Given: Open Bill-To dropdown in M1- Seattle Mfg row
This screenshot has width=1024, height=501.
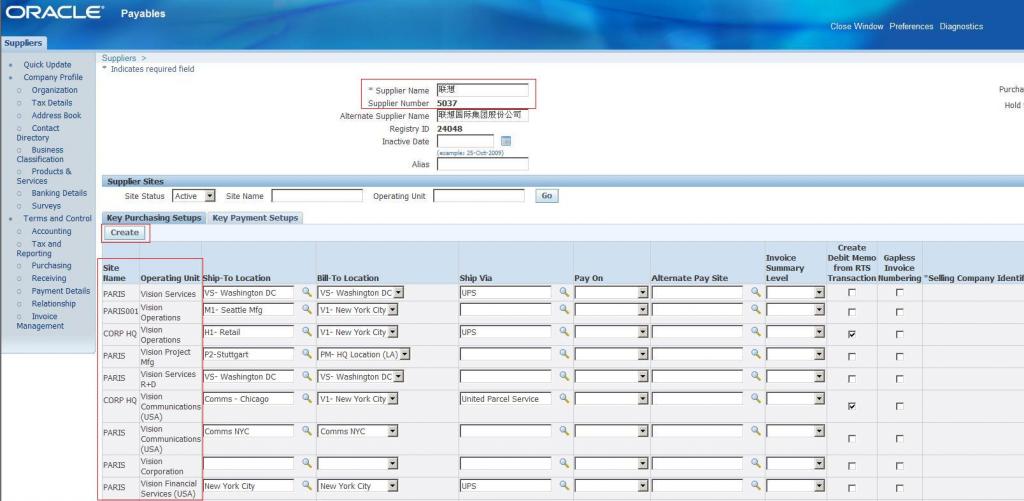Looking at the screenshot, I should tap(358, 310).
